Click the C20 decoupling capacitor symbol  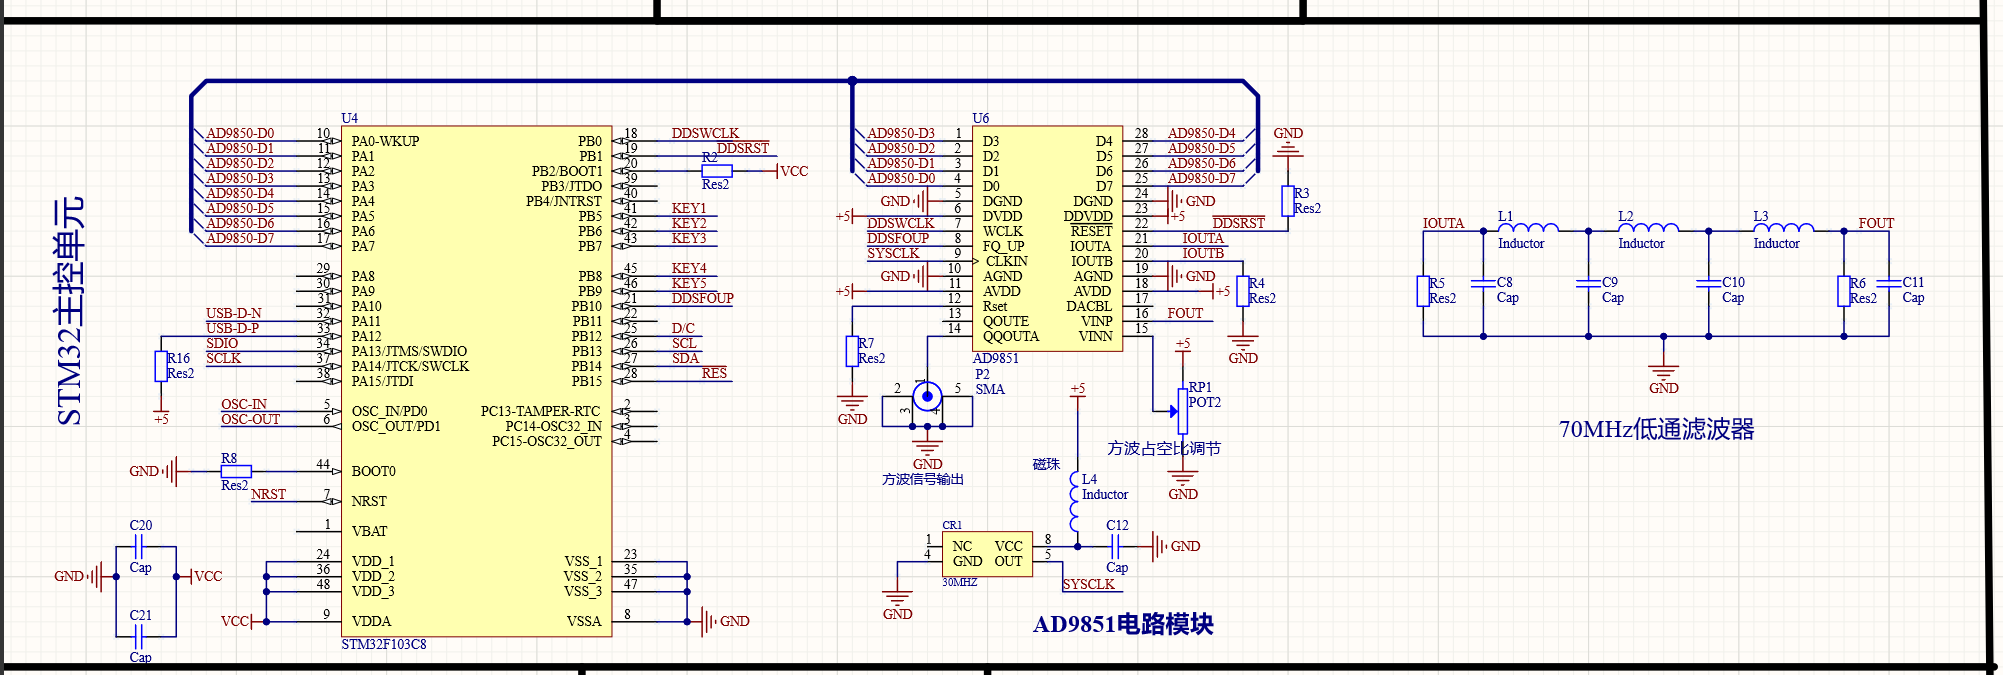click(x=140, y=546)
